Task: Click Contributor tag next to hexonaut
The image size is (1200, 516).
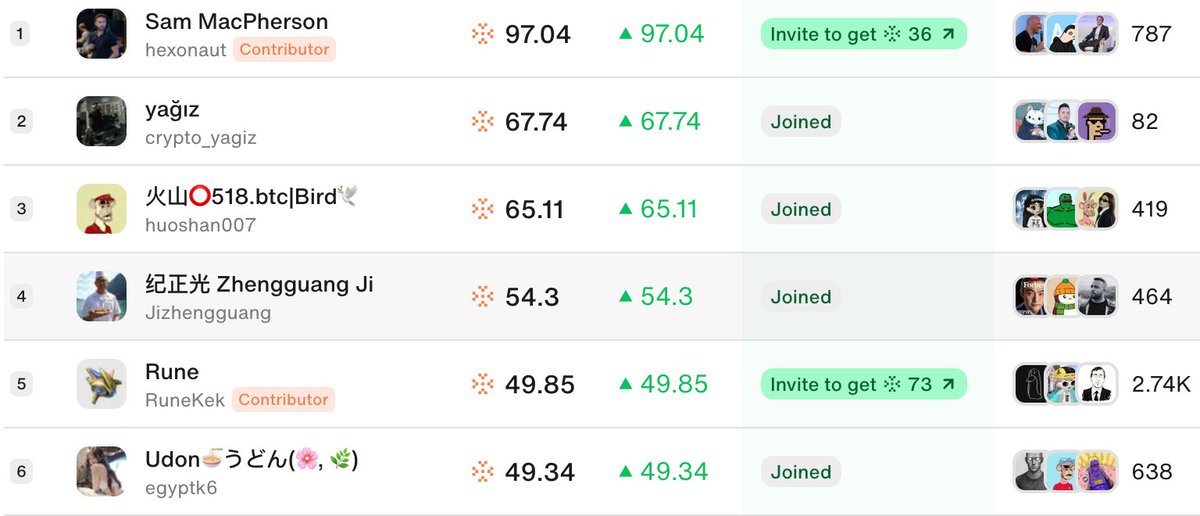Action: 284,49
